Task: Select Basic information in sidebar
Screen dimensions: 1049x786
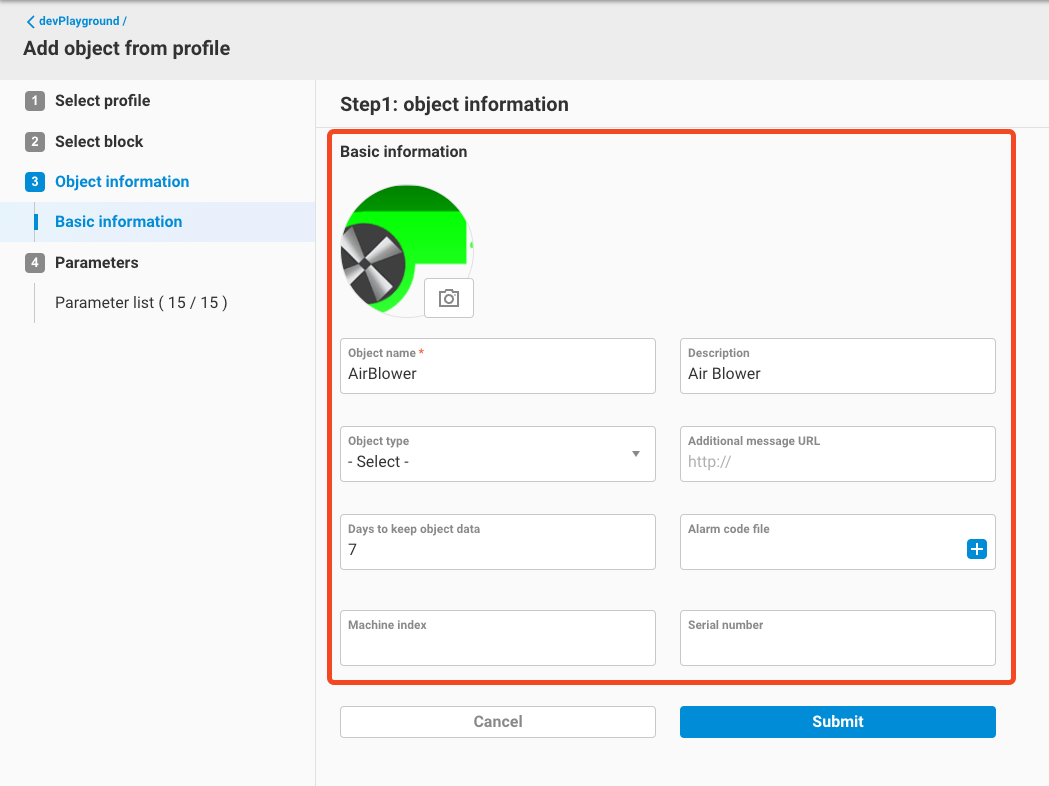Action: point(118,222)
